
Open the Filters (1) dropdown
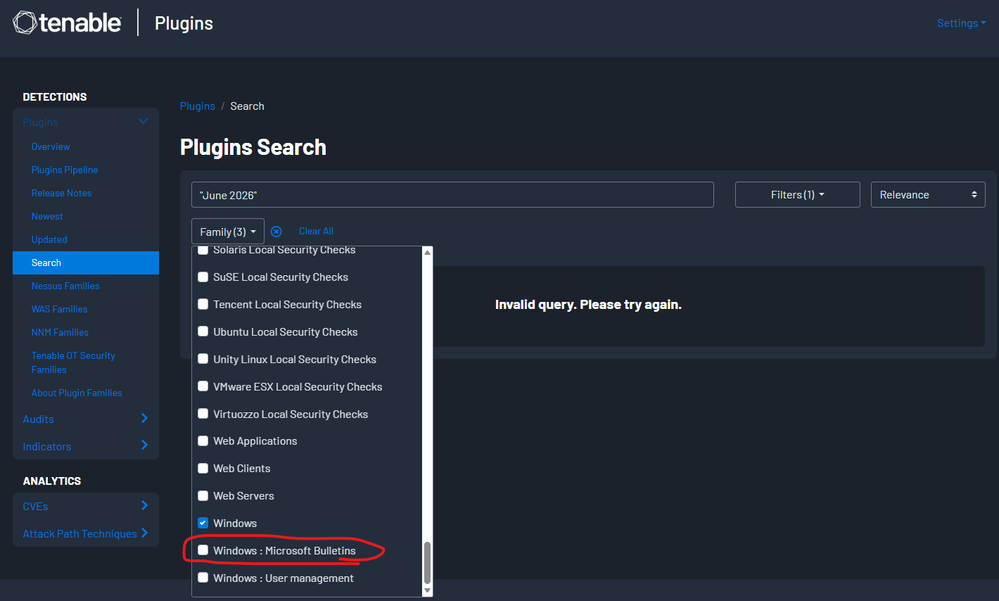click(x=797, y=194)
